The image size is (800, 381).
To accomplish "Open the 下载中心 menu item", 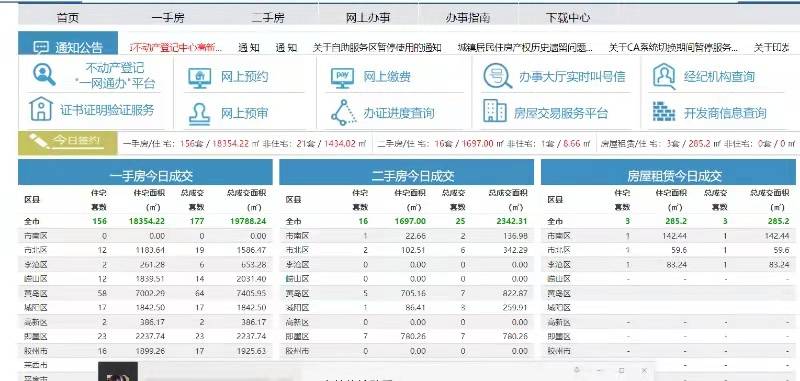I will tap(568, 18).
